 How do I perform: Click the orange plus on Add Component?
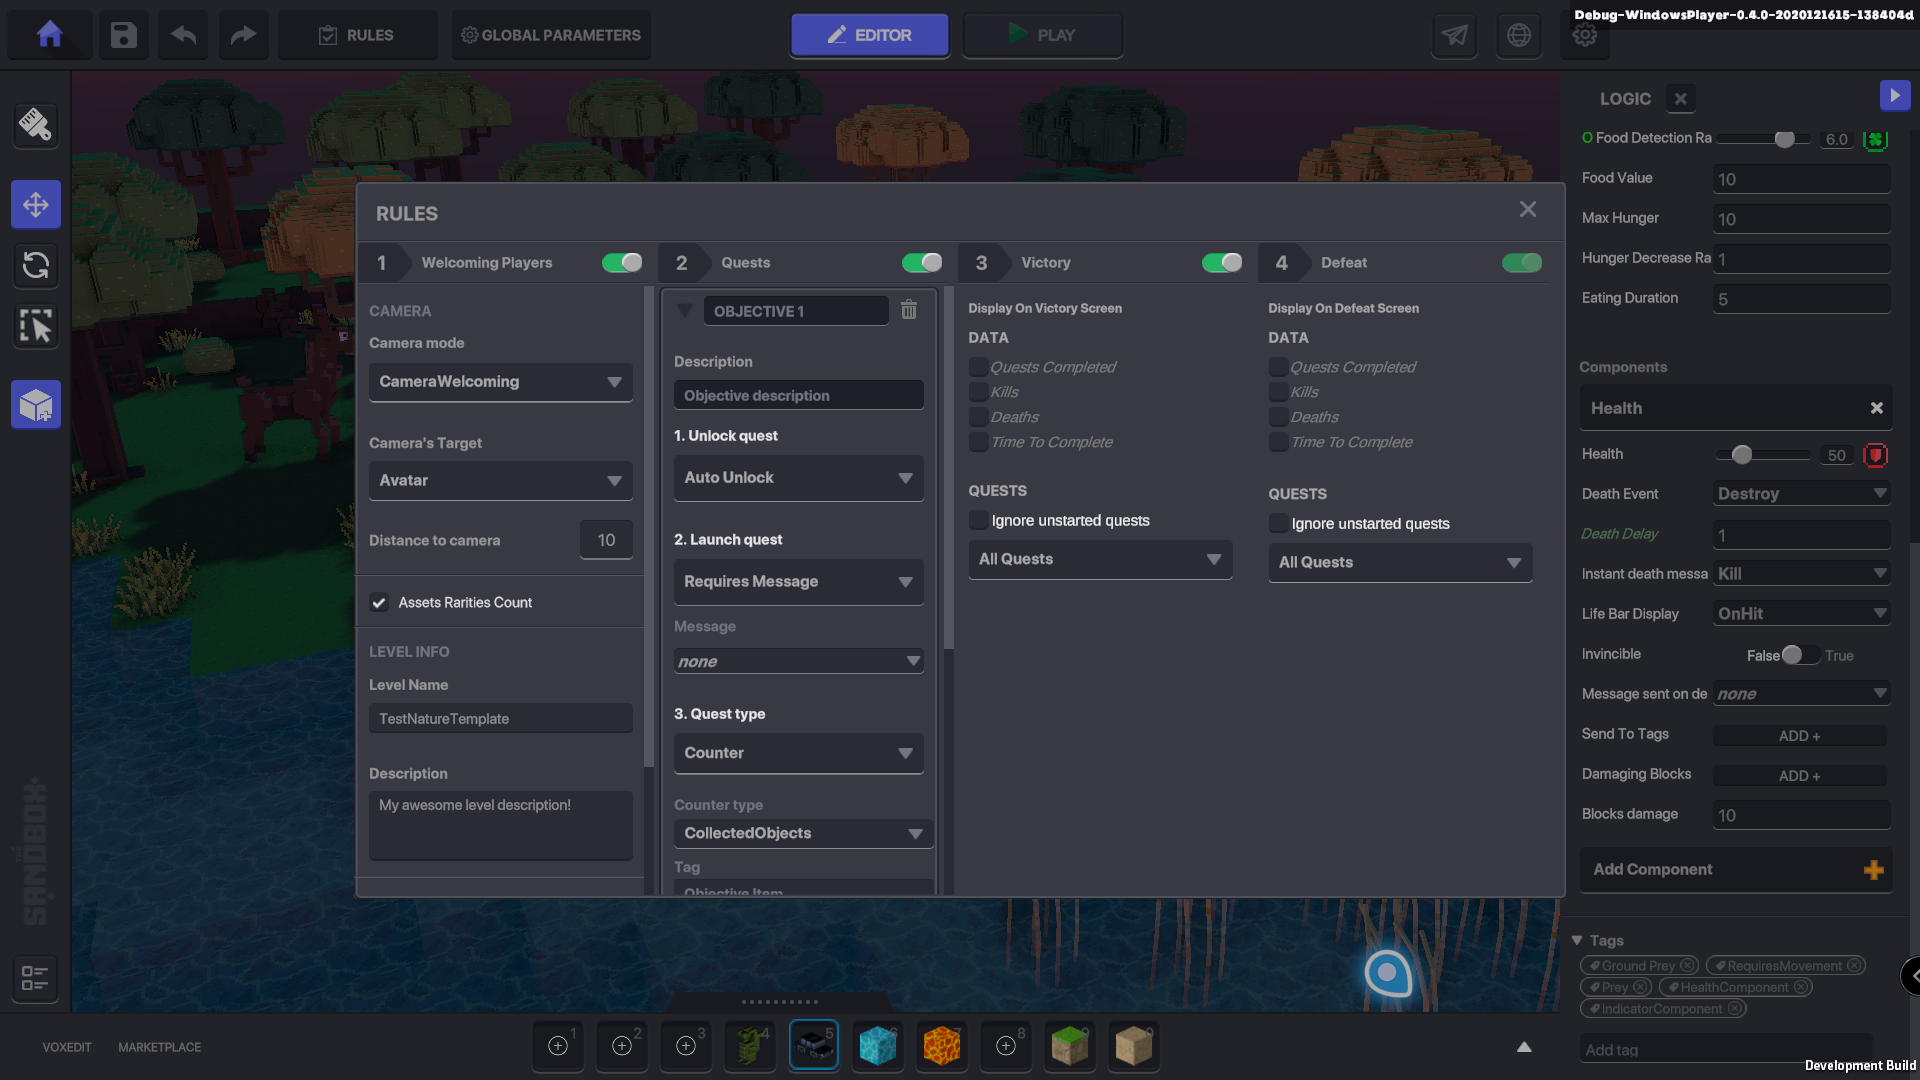click(x=1873, y=870)
